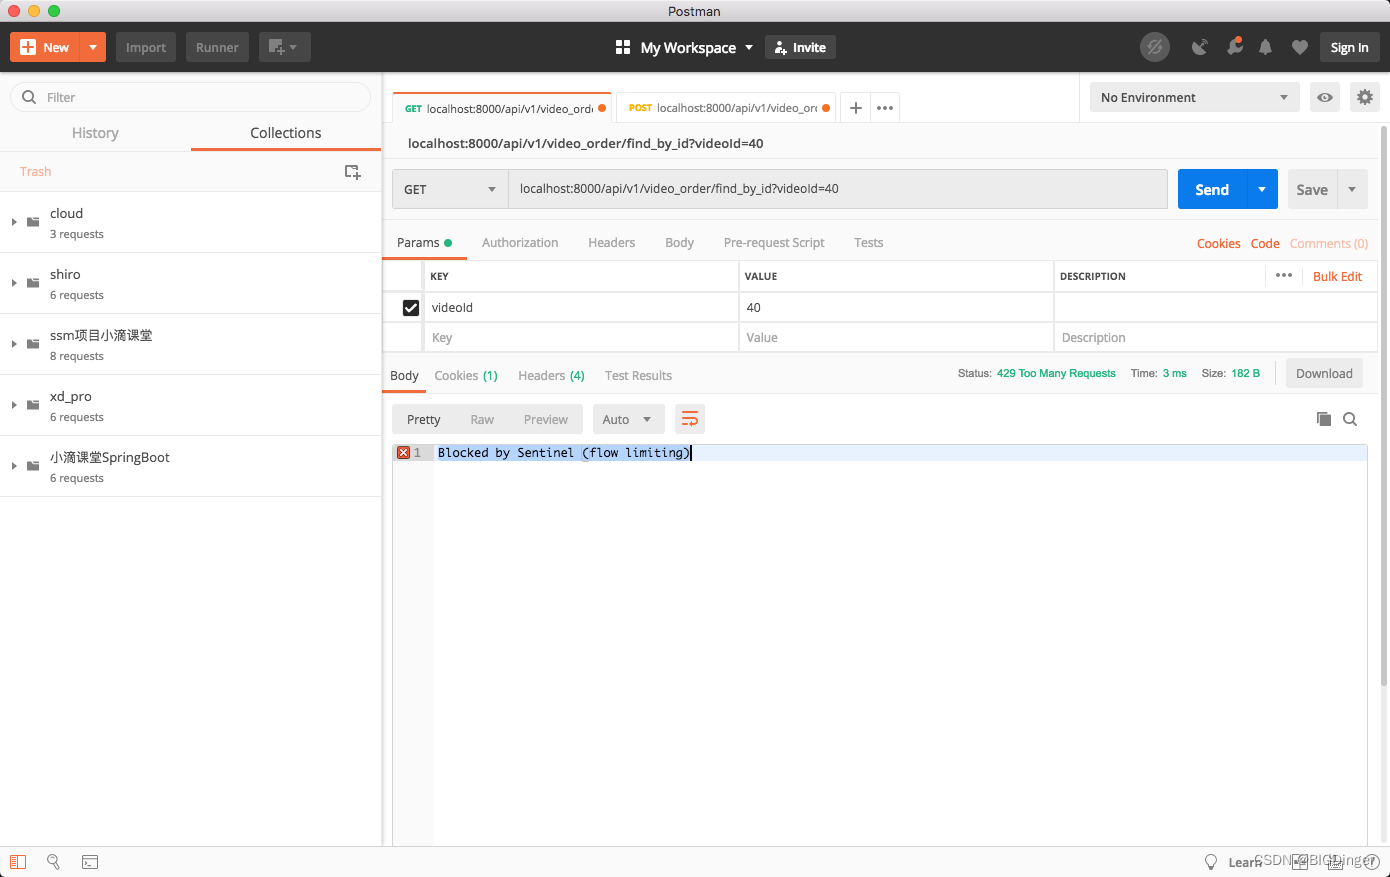Click the new collection icon

352,172
